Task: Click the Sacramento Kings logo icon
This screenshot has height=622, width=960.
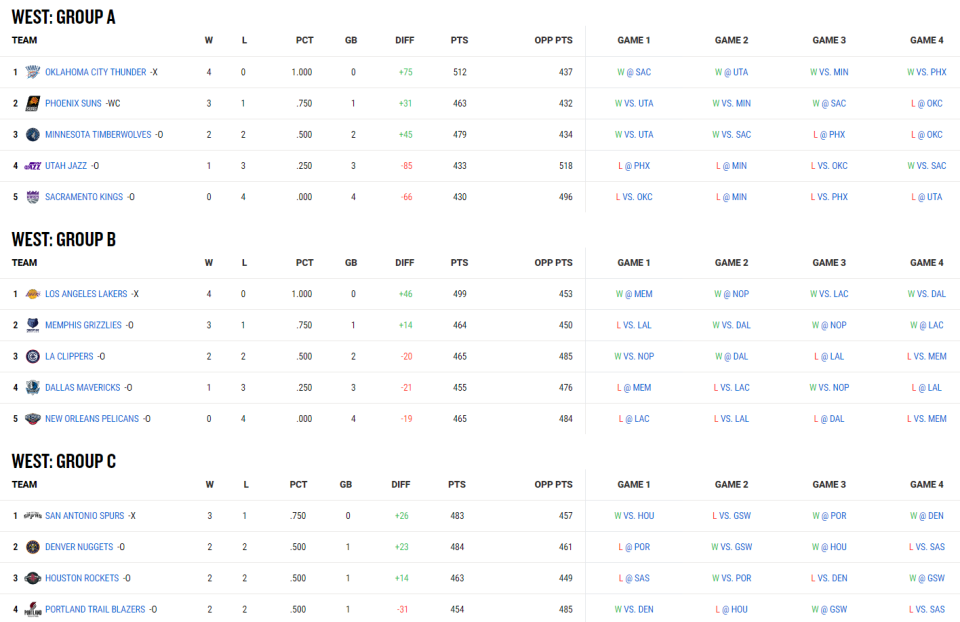Action: pyautogui.click(x=33, y=197)
